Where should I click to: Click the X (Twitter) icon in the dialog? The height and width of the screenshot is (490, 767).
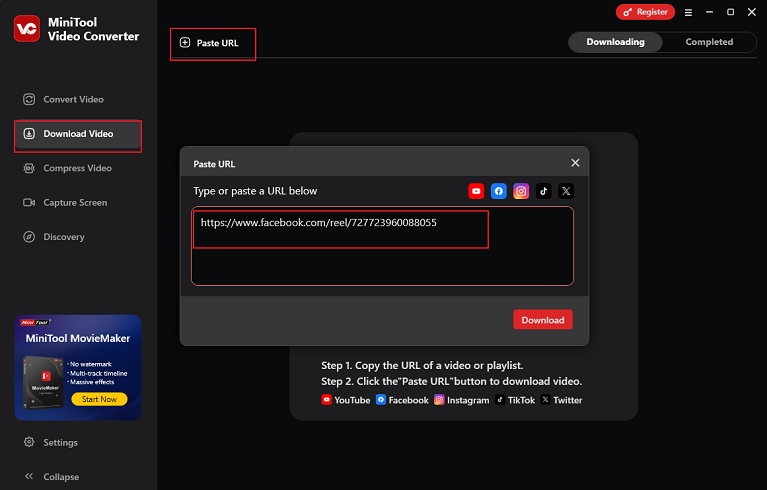(x=566, y=191)
